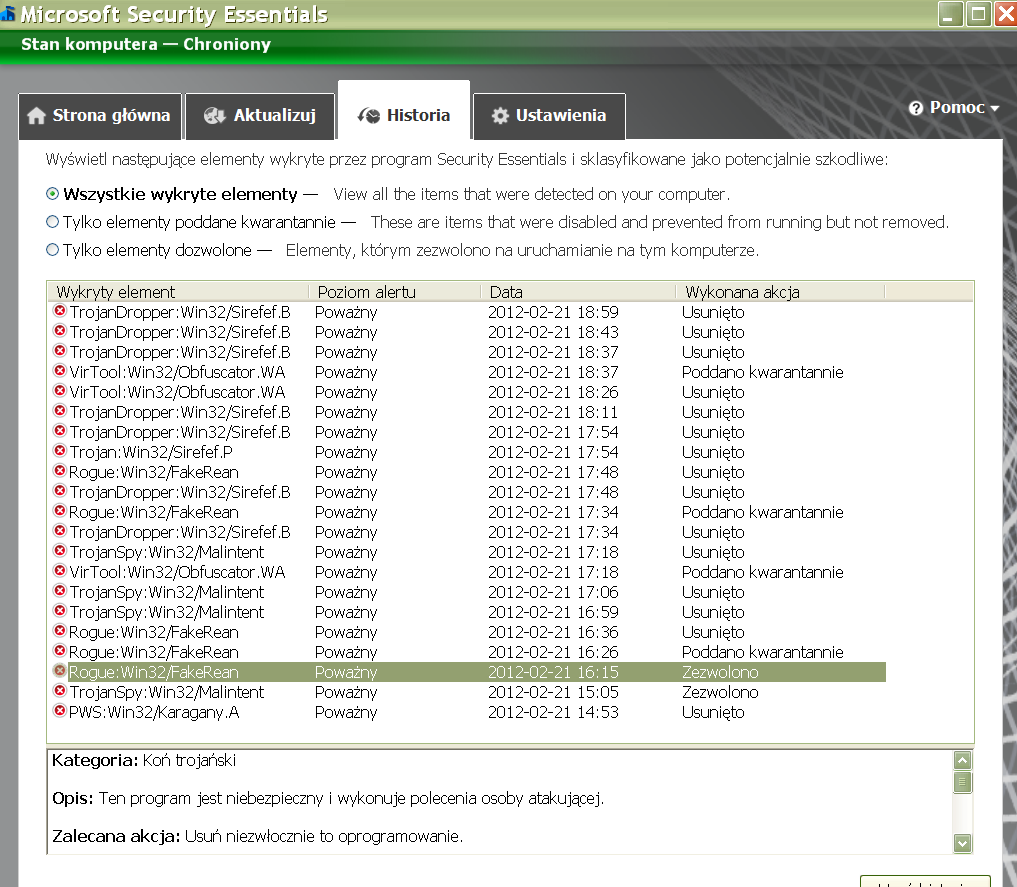Click threat icon for TrojanDropper Sirefef.B at 18:37
Image resolution: width=1017 pixels, height=887 pixels.
(x=60, y=351)
